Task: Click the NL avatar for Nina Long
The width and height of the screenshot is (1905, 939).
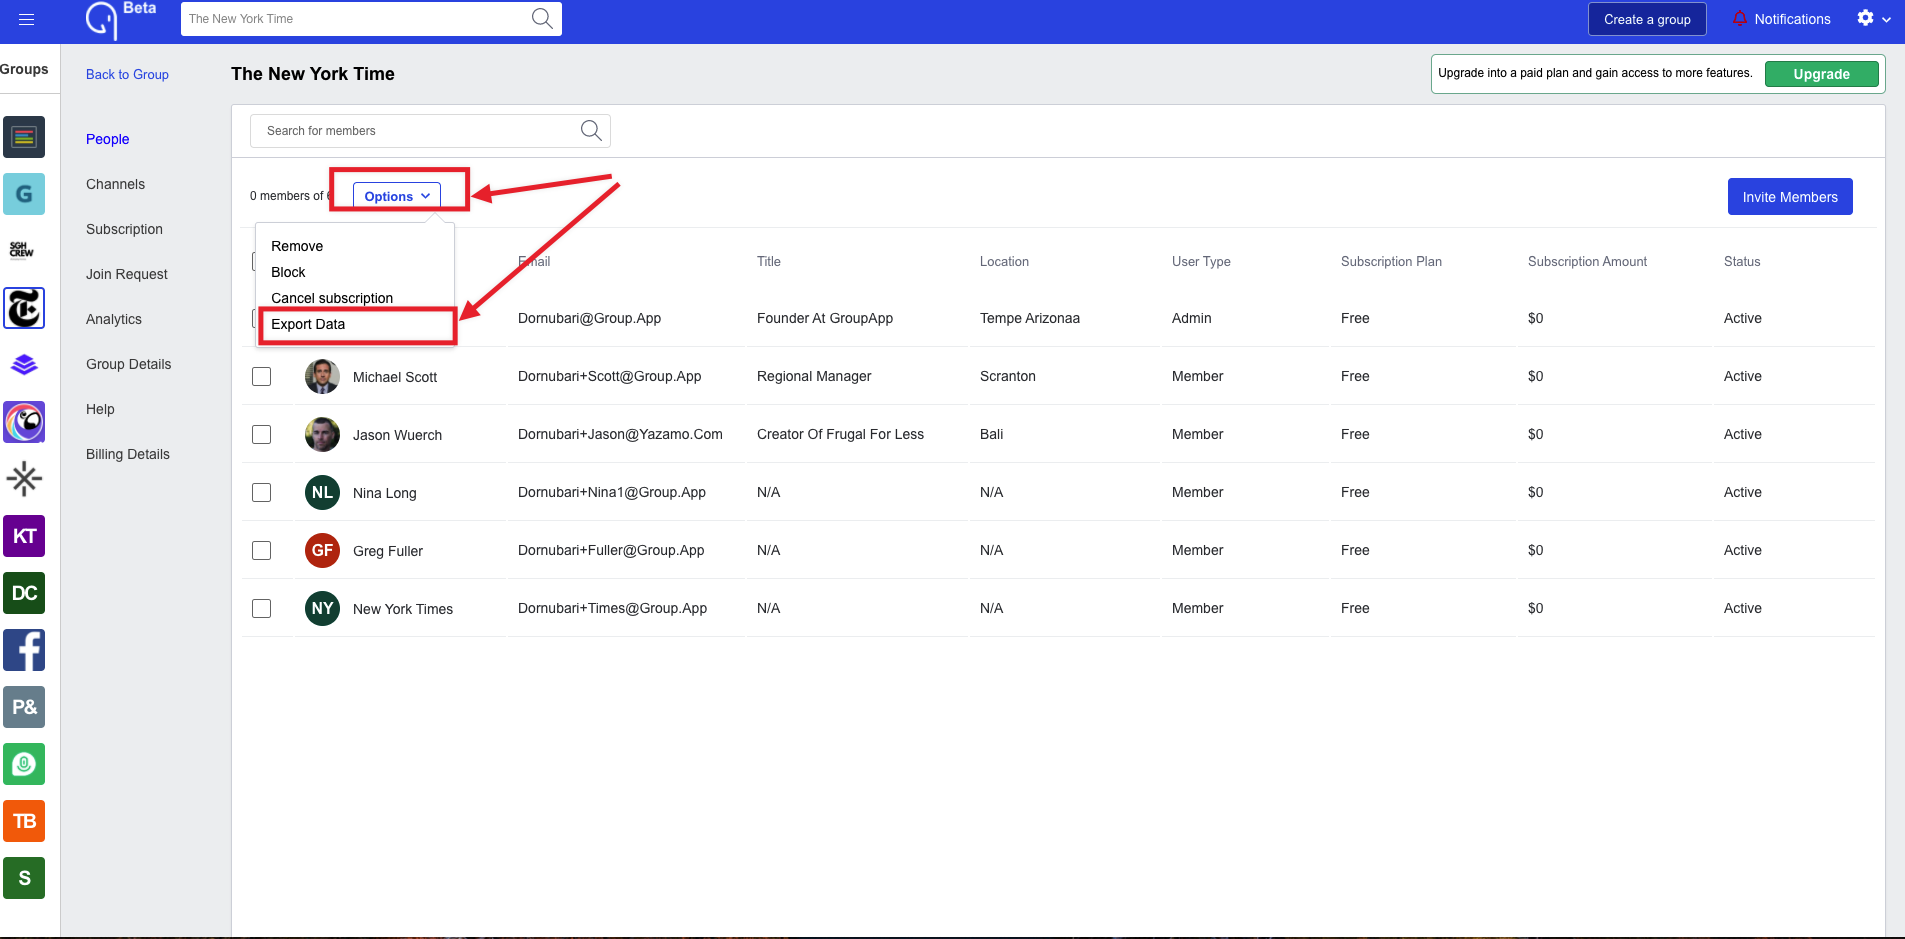Action: pos(322,492)
